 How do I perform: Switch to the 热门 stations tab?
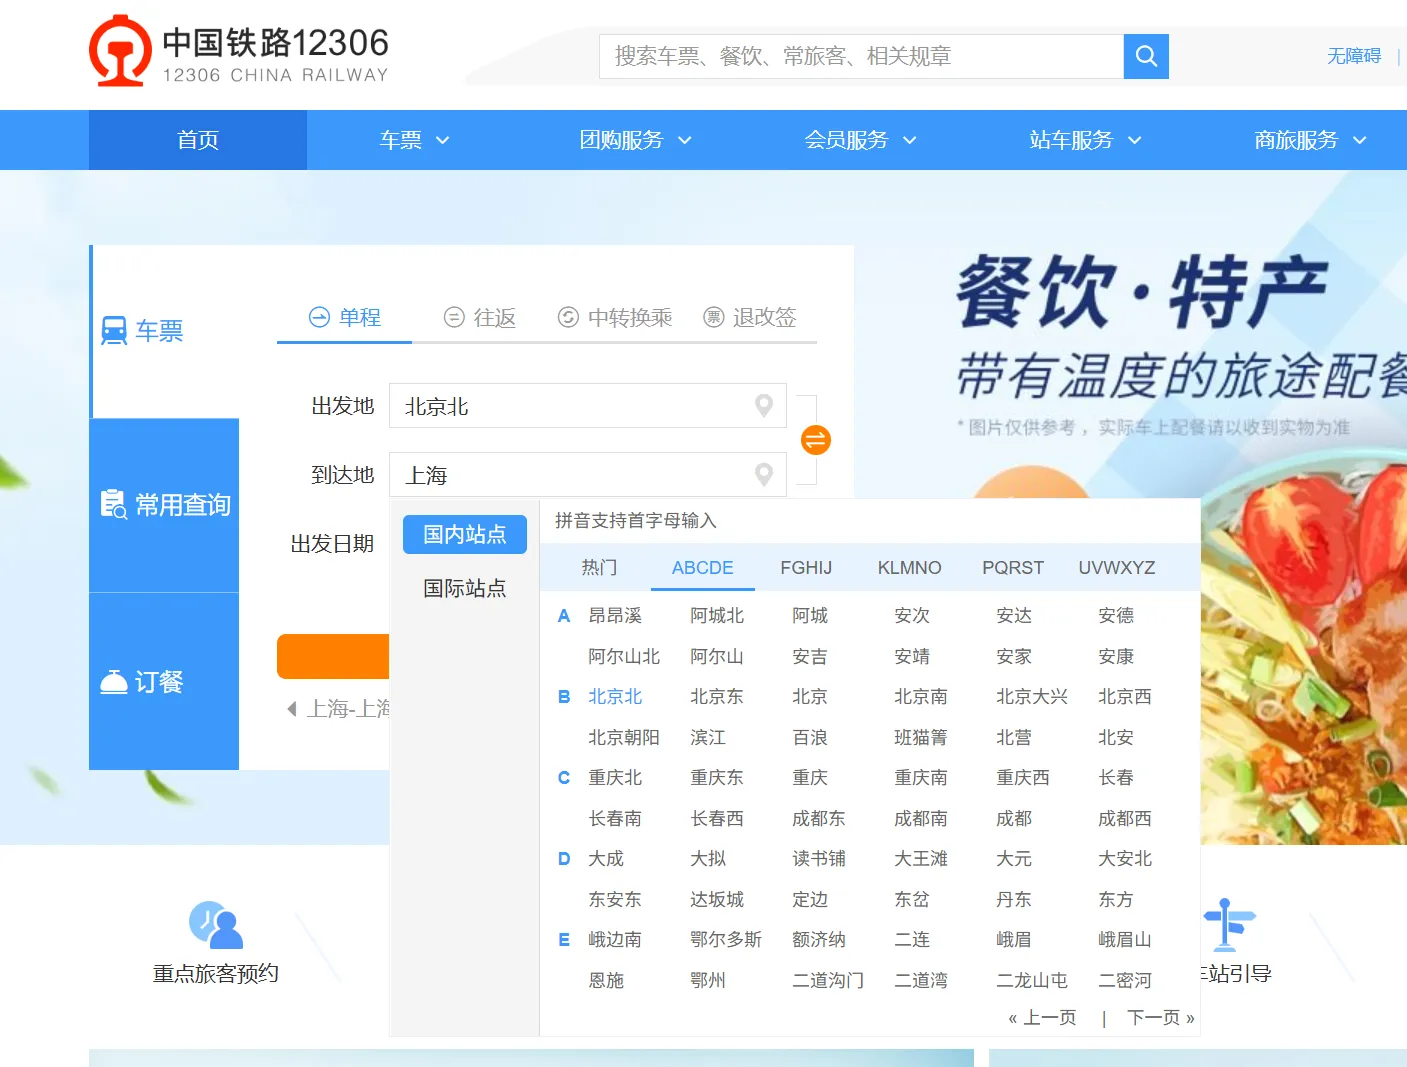599,568
